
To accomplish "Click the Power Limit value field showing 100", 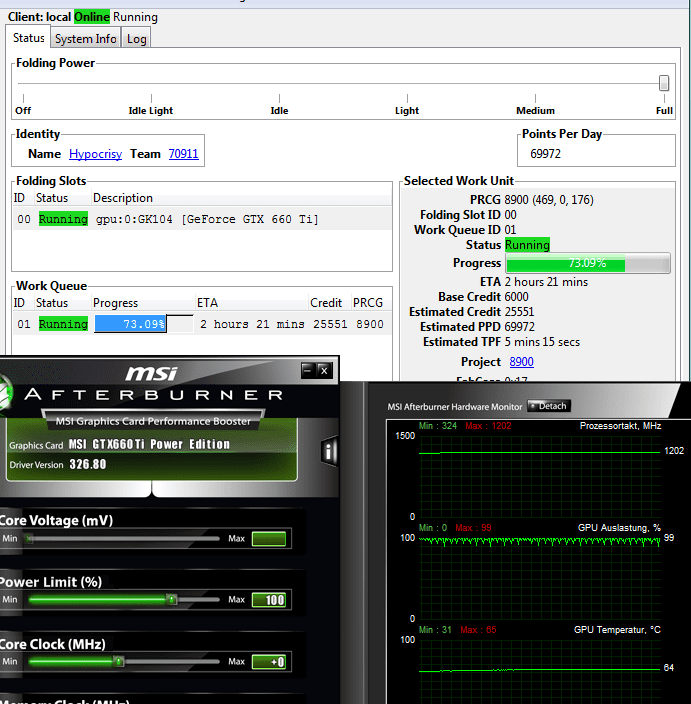I will pyautogui.click(x=268, y=600).
